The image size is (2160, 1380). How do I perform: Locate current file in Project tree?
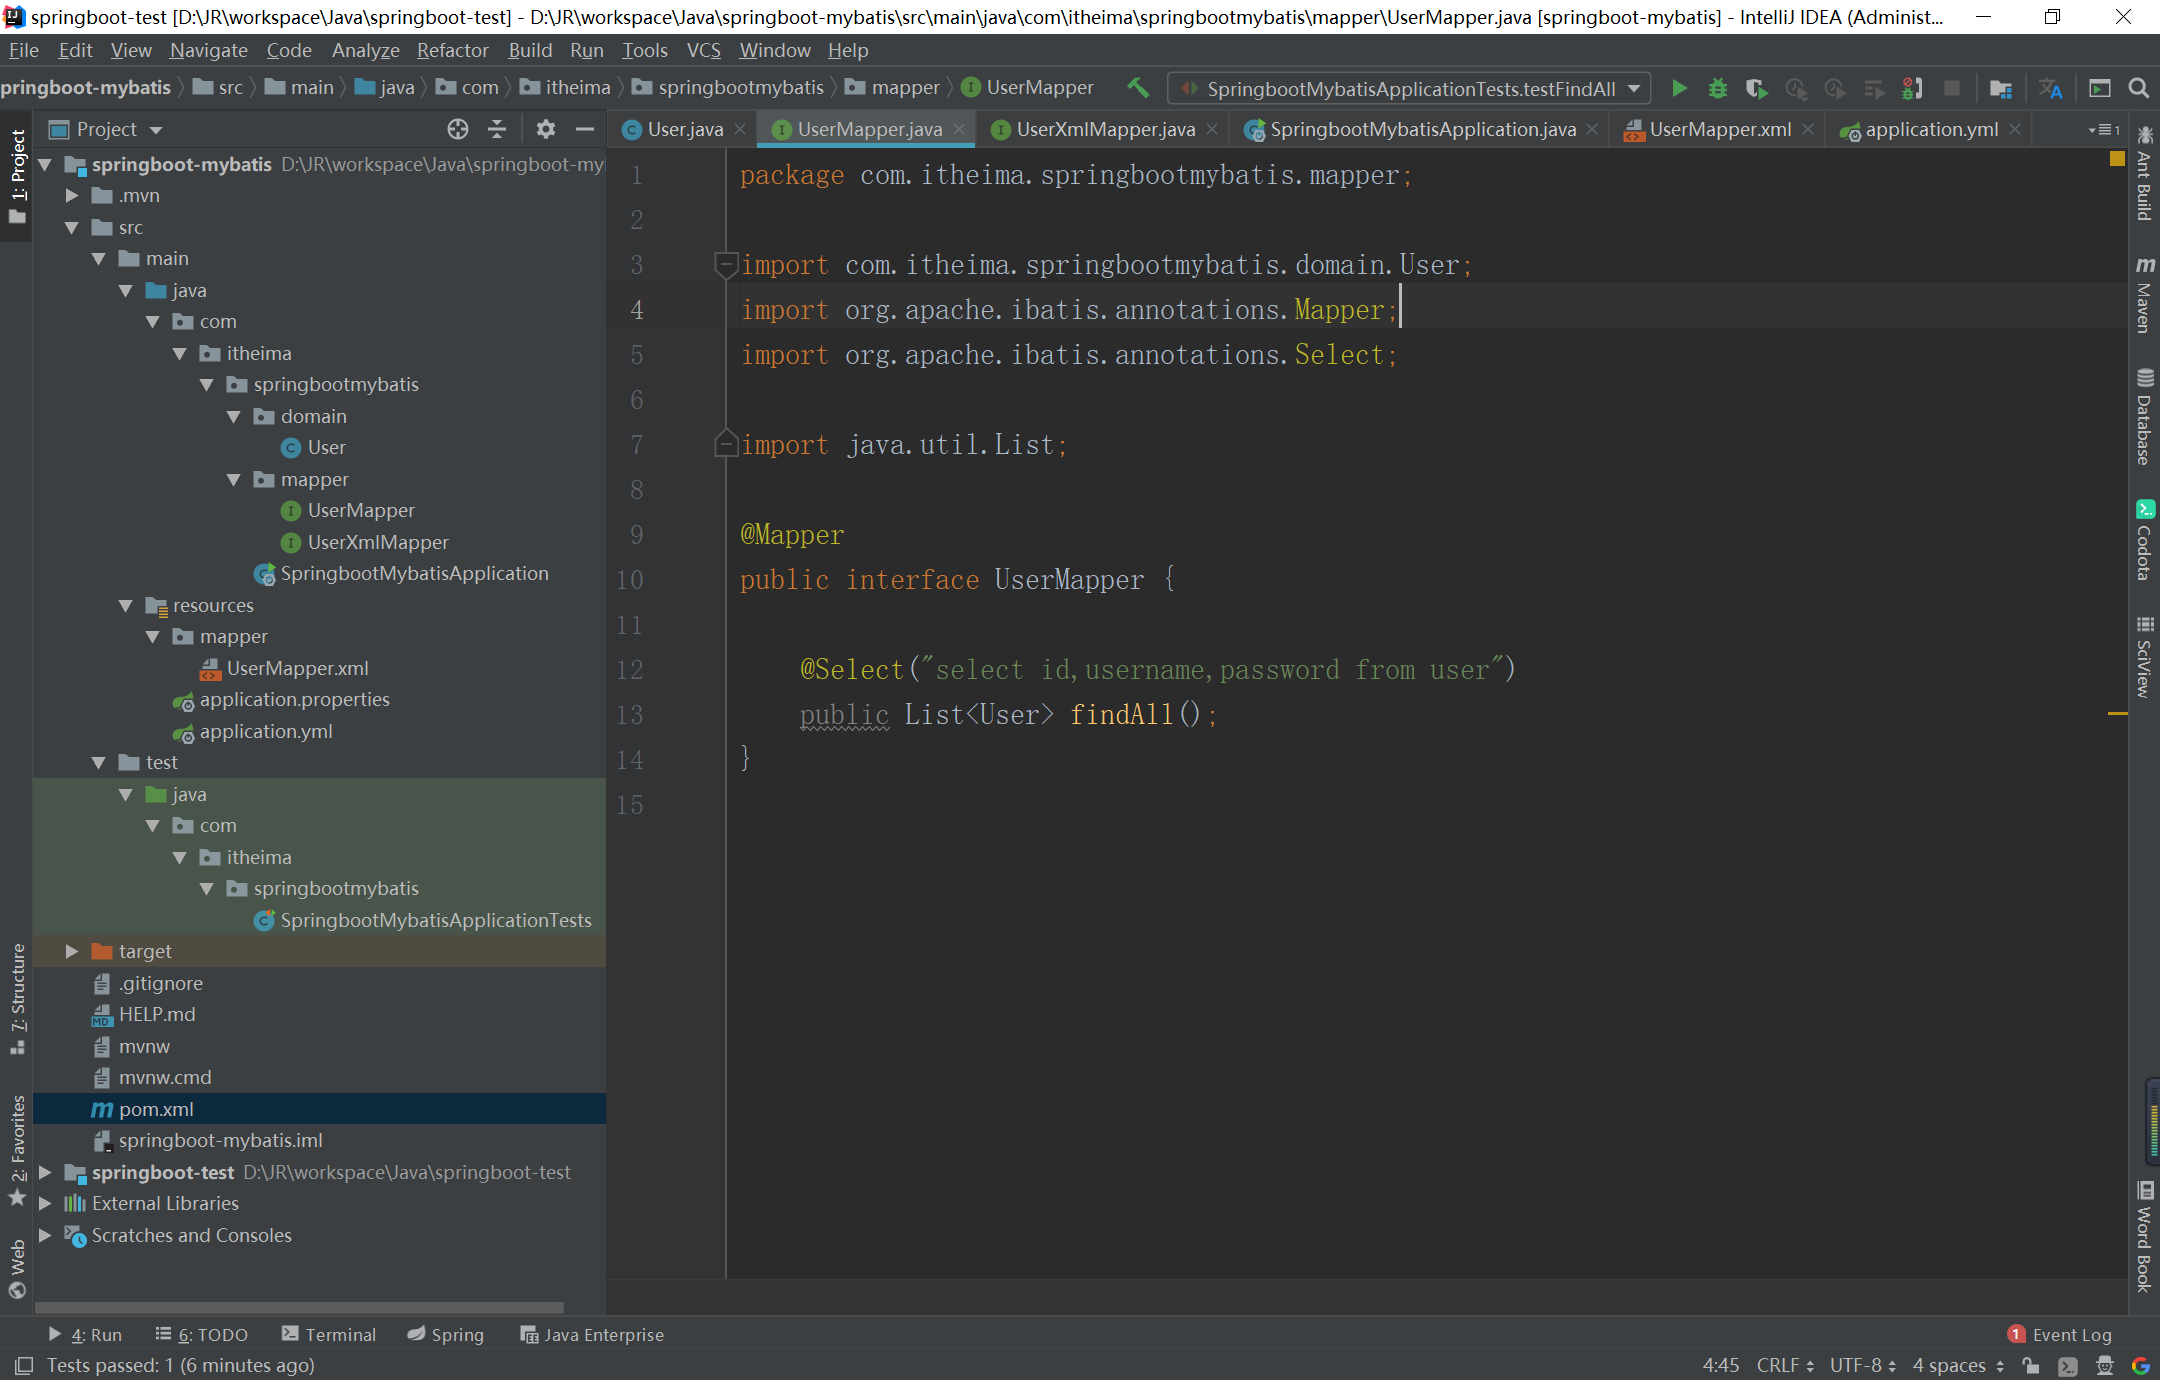[x=458, y=129]
